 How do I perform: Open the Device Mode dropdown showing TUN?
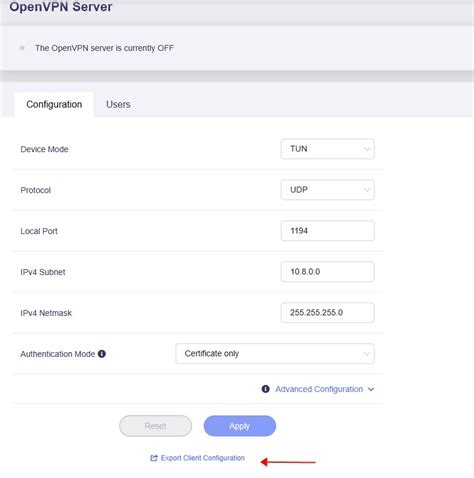(x=328, y=149)
